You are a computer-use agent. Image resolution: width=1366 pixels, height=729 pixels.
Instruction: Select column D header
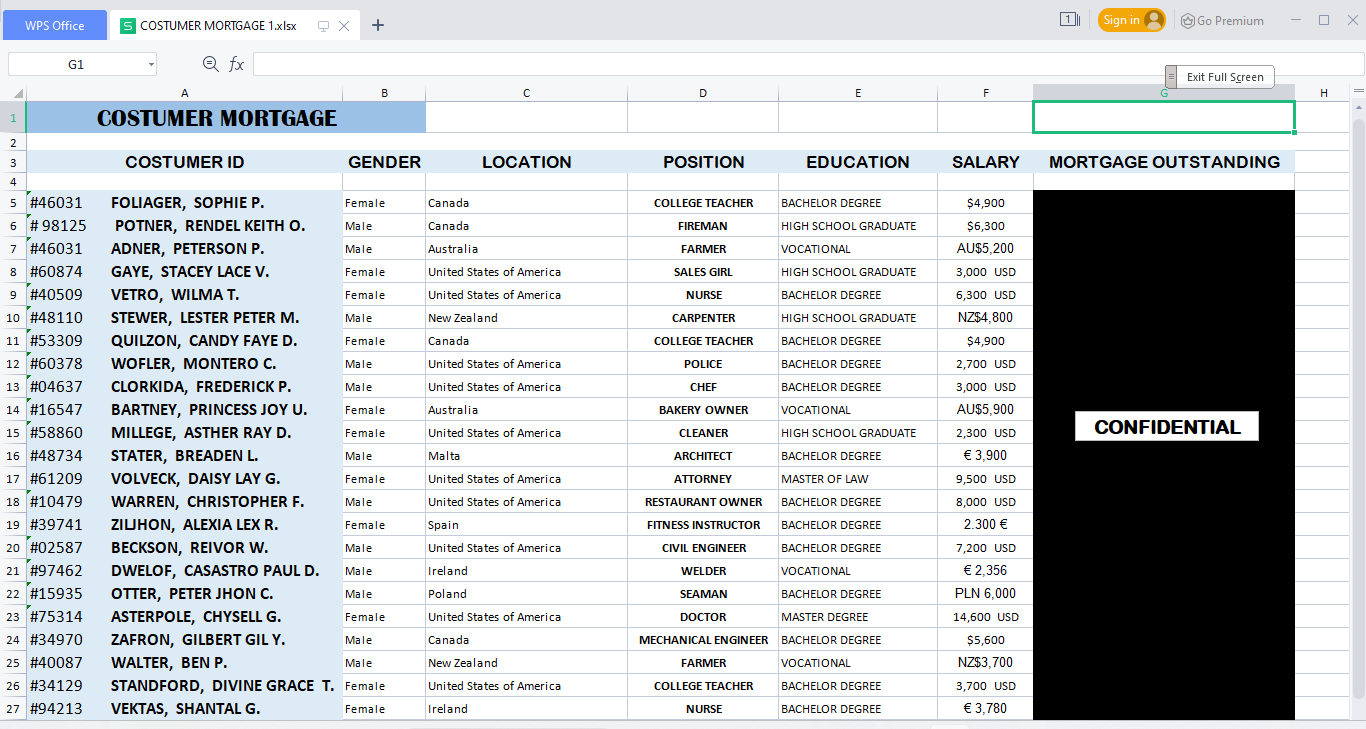point(703,93)
